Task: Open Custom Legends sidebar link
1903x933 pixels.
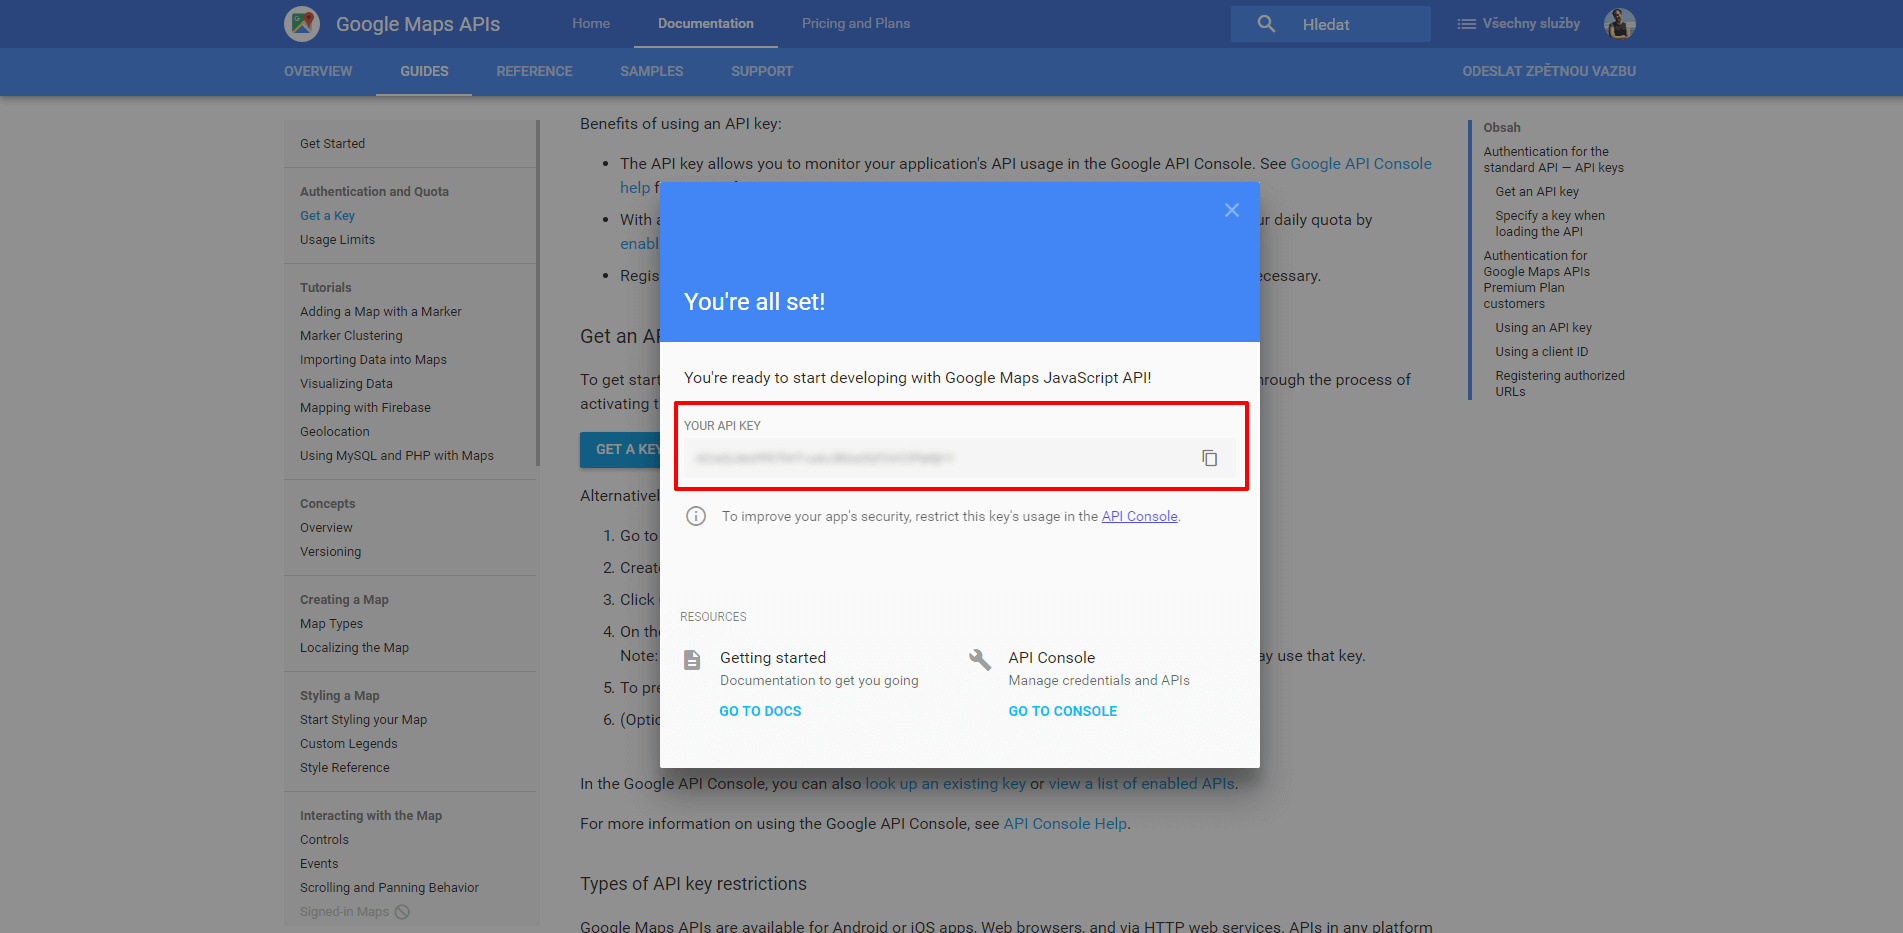Action: (348, 744)
